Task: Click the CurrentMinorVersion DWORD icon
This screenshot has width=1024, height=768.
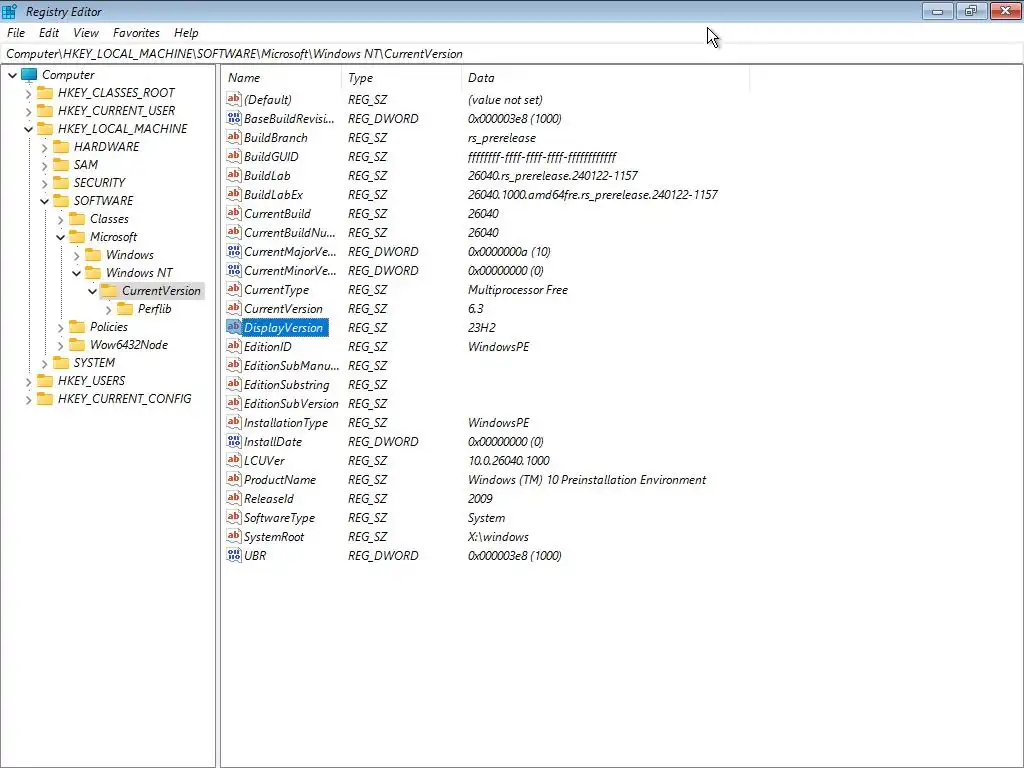Action: pos(234,270)
